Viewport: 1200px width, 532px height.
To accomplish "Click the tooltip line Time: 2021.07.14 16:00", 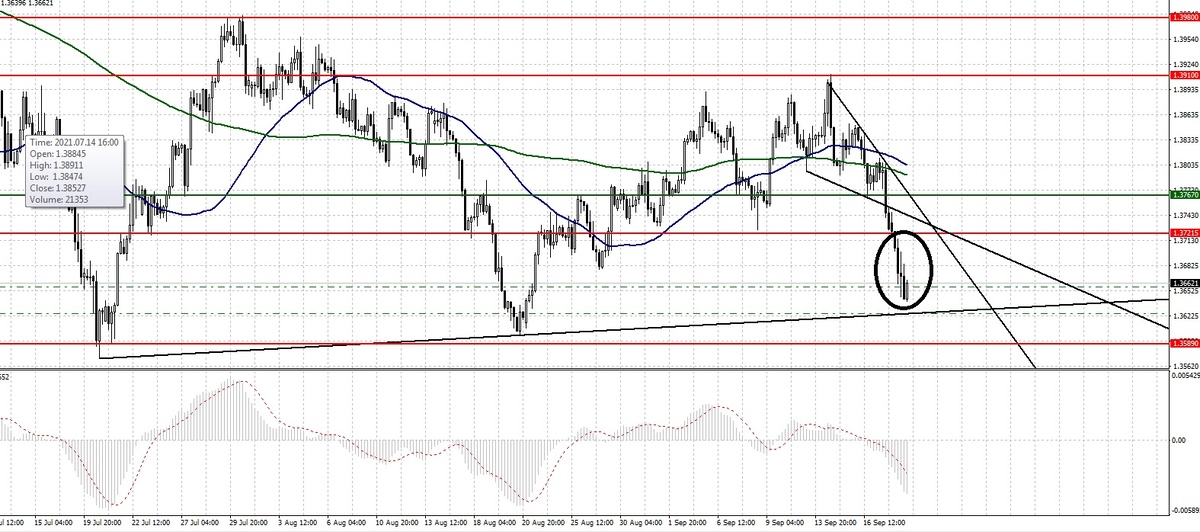I will coord(74,143).
